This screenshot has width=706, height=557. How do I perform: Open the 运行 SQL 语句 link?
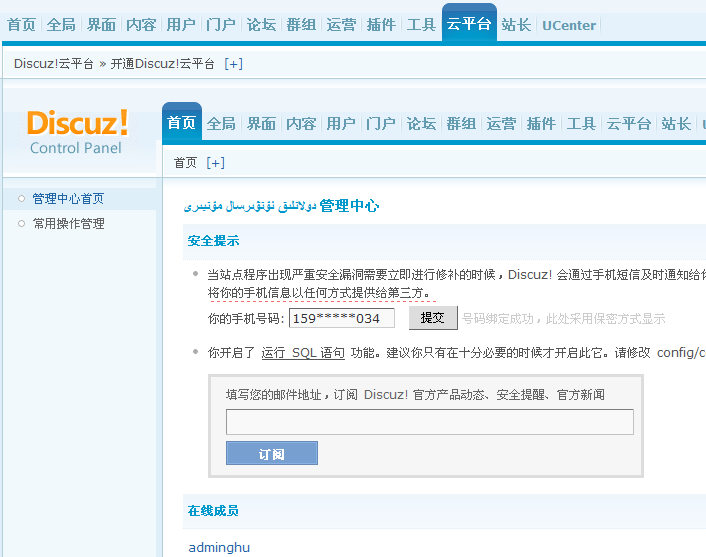[303, 353]
